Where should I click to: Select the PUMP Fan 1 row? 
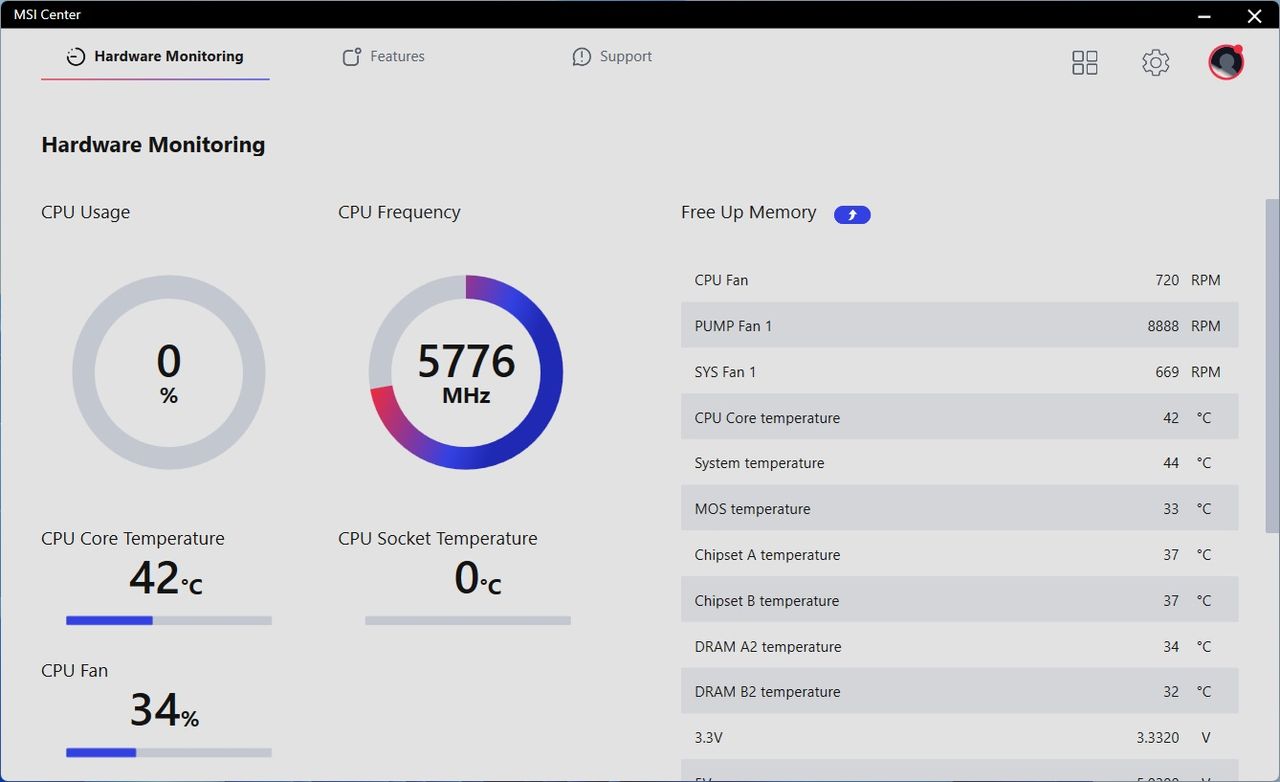point(960,326)
